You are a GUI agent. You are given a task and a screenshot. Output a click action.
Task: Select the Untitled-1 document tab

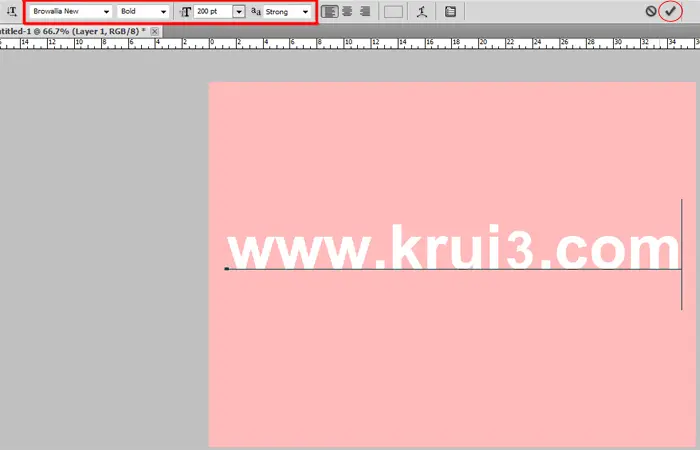pyautogui.click(x=70, y=32)
